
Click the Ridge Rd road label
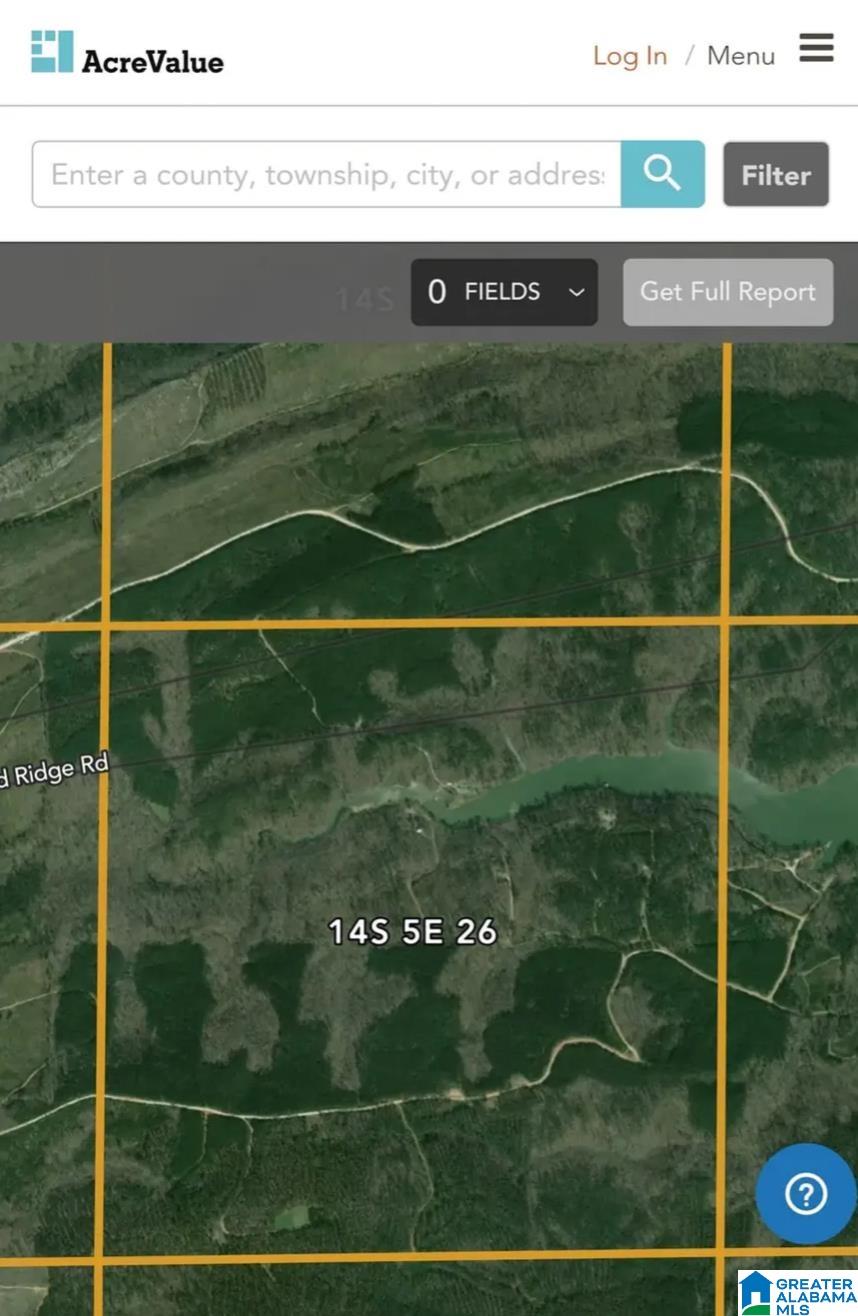click(x=53, y=771)
